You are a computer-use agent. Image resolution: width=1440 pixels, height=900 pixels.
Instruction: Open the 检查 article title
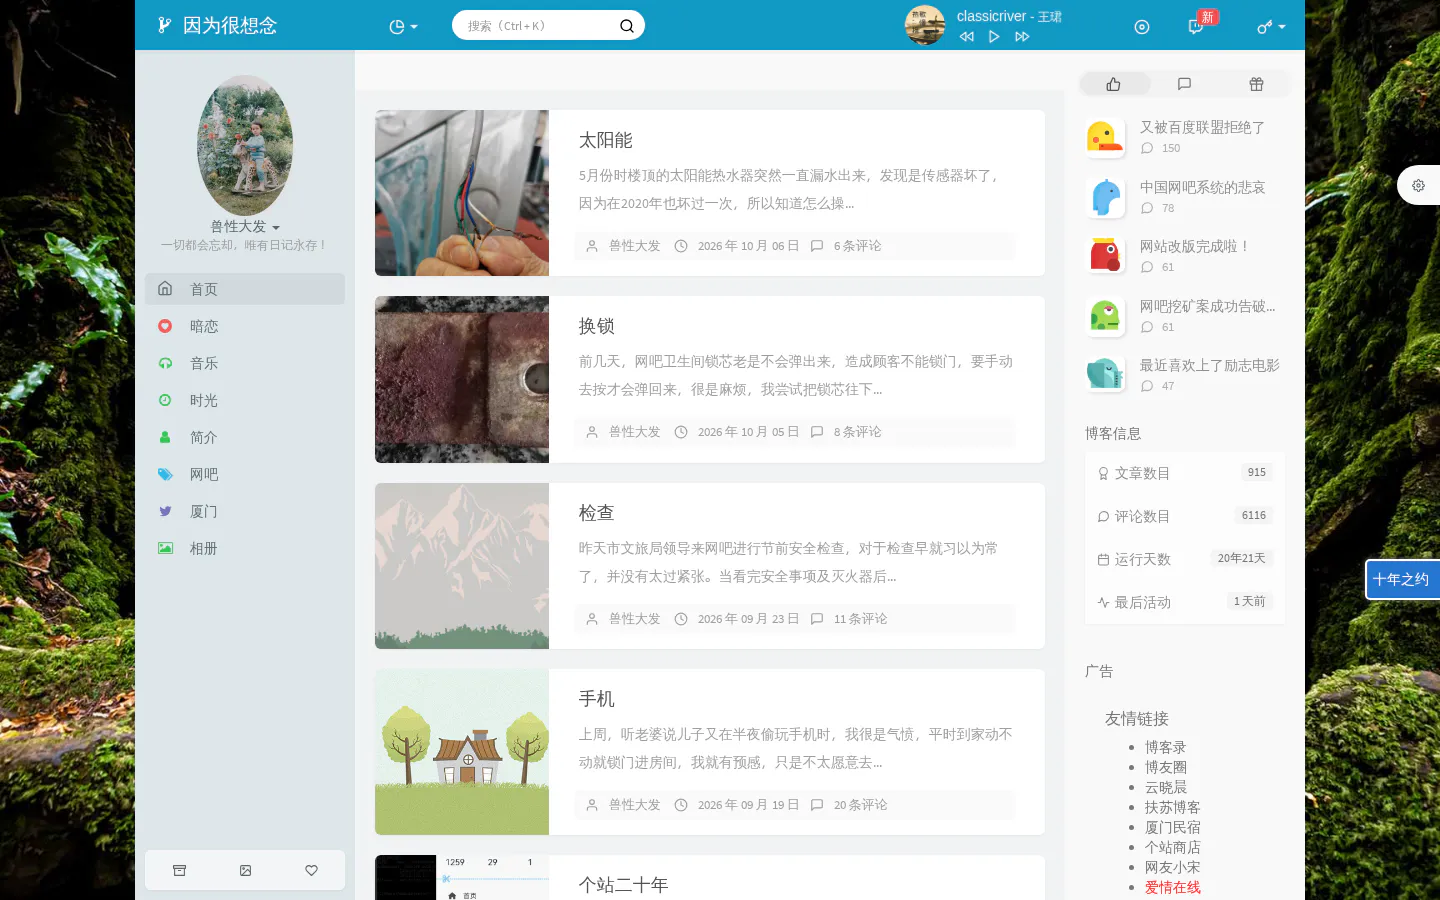pos(597,513)
